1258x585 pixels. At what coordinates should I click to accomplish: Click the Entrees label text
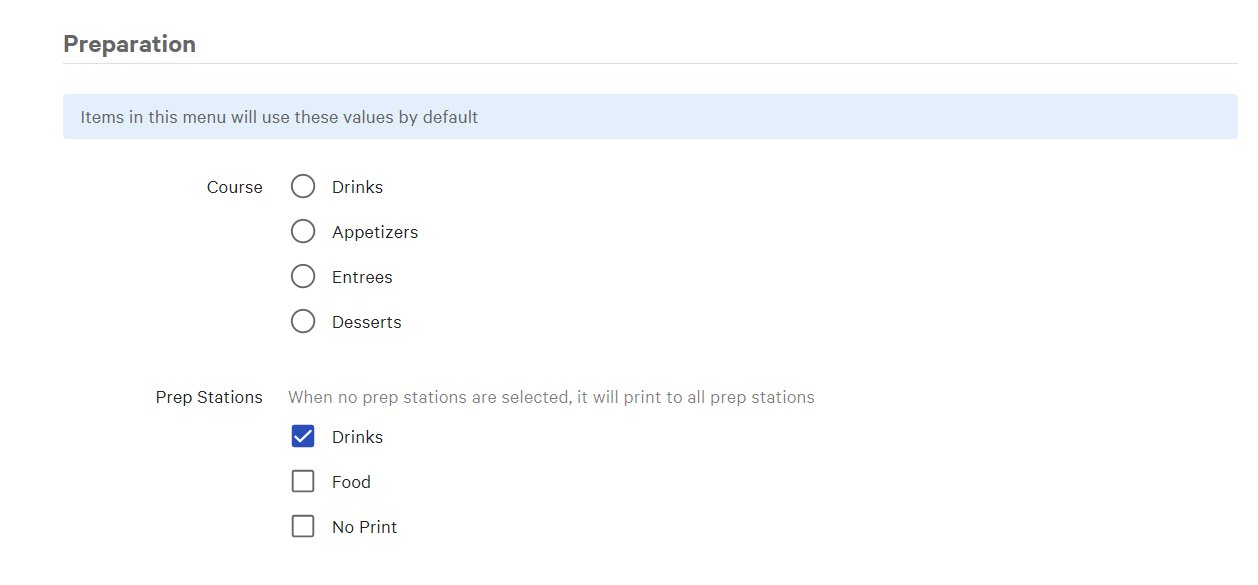362,276
